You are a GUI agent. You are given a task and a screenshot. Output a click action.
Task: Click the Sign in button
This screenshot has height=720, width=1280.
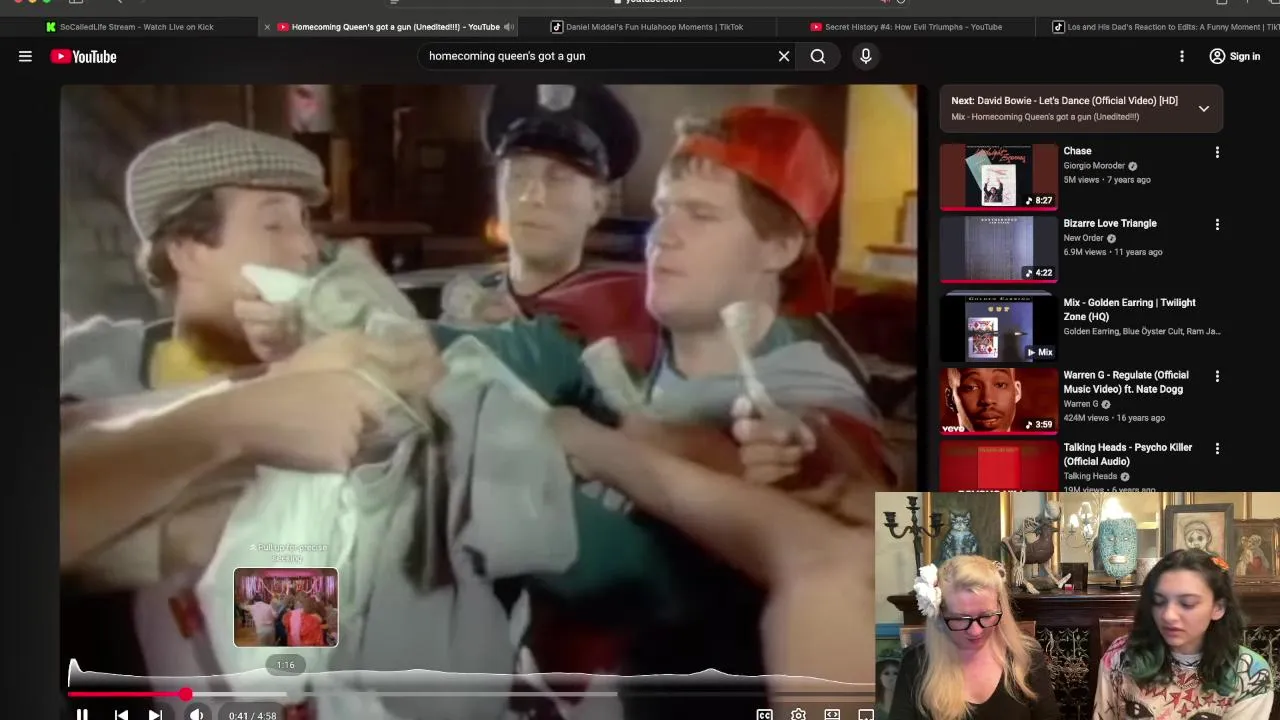click(1235, 57)
